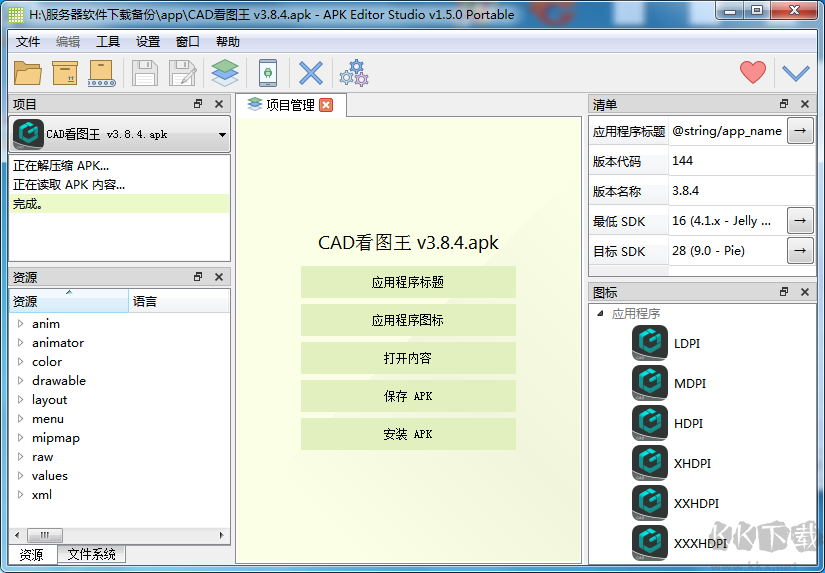This screenshot has height=573, width=825.
Task: Click the 保存 APK button
Action: (x=408, y=396)
